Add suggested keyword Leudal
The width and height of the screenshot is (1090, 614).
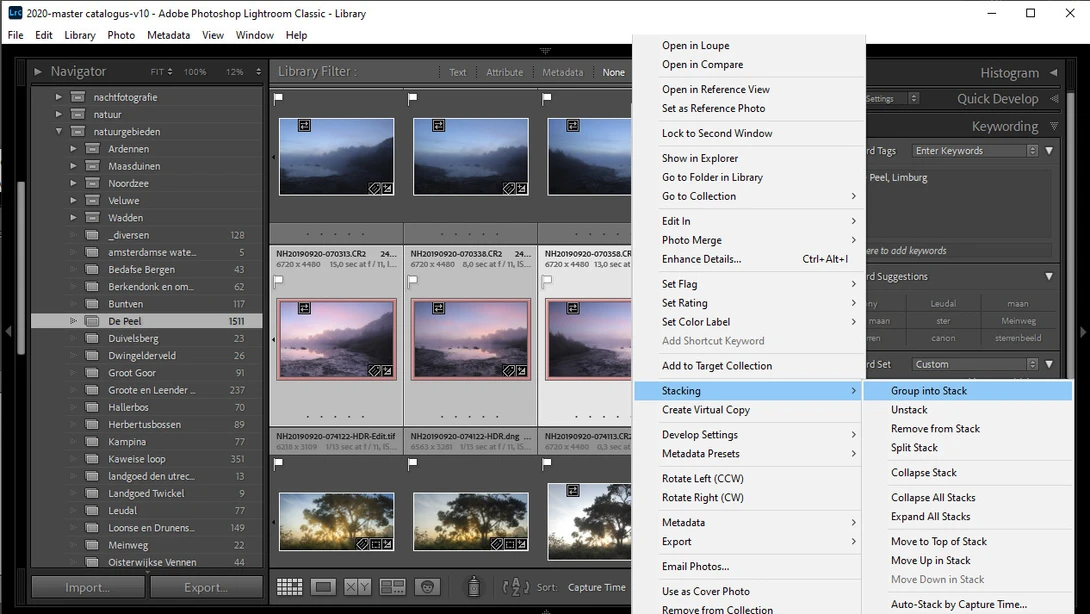coord(943,303)
